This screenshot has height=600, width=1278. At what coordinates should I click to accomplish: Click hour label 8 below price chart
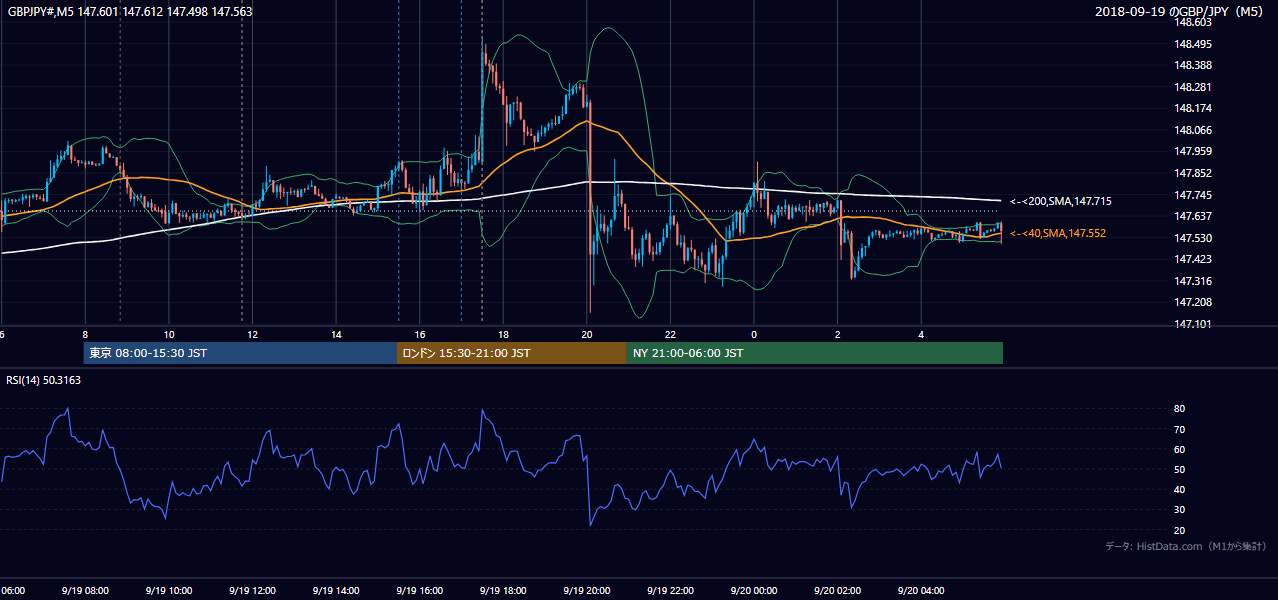[85, 334]
